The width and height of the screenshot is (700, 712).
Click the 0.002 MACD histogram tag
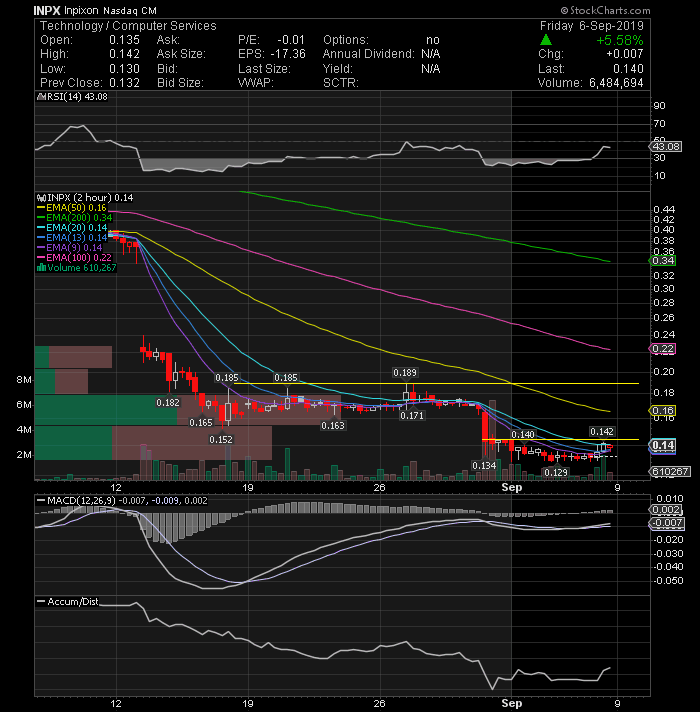click(x=666, y=509)
